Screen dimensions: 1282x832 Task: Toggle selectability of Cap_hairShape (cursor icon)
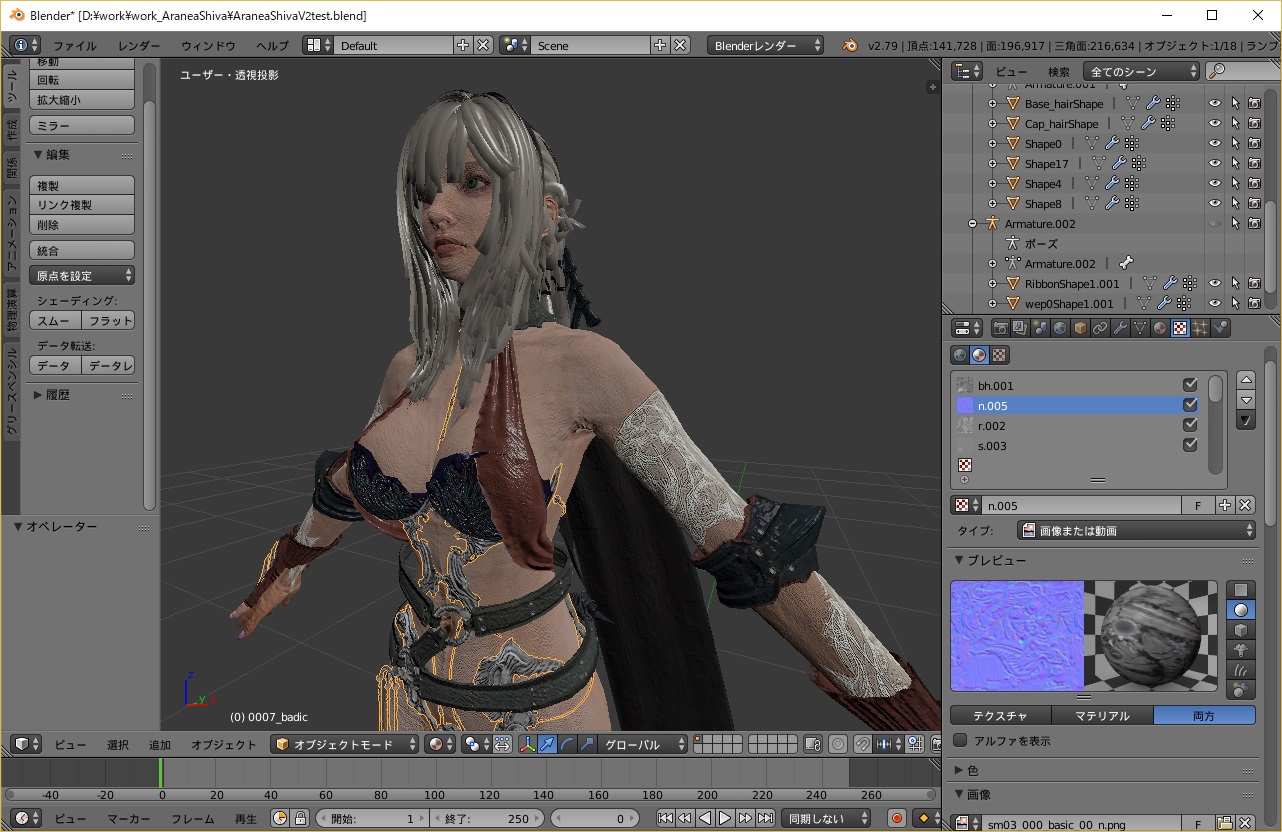coord(1235,124)
